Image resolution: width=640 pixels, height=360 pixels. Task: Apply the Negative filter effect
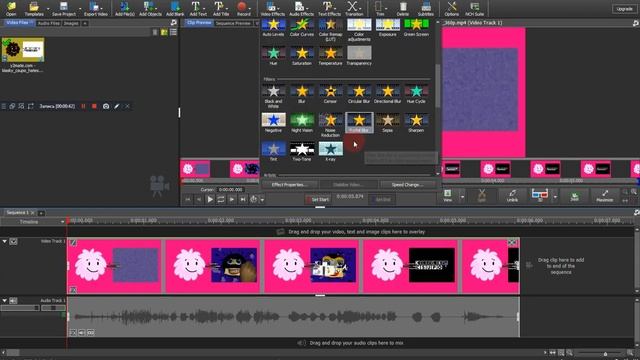(x=273, y=123)
